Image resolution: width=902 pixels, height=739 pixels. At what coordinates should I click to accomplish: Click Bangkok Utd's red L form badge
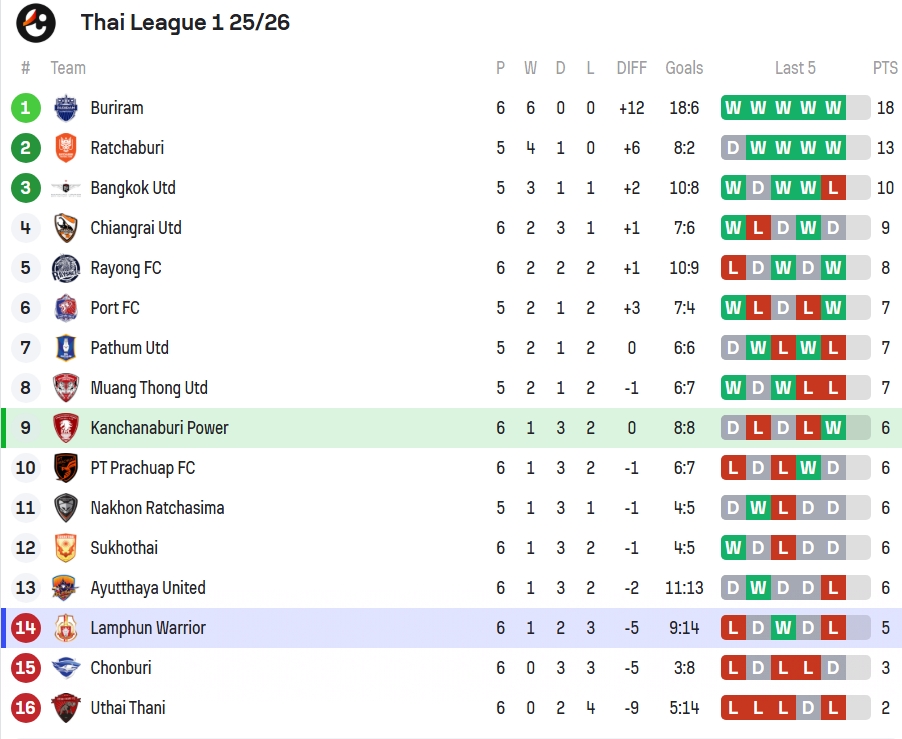pyautogui.click(x=833, y=188)
